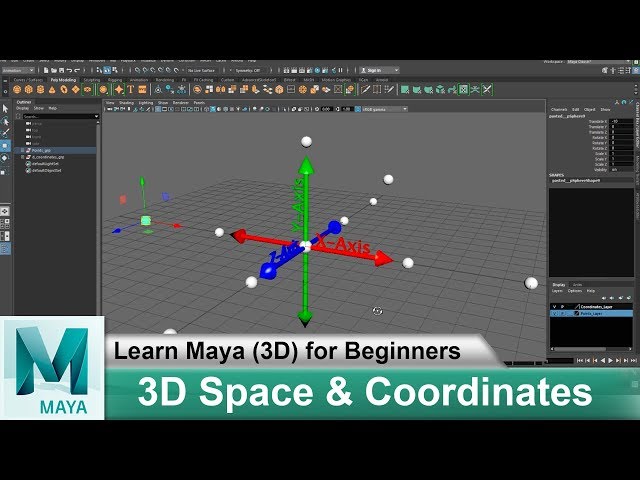Viewport: 640px width, 480px height.
Task: Click the SVG tool shelf icon
Action: (142, 90)
